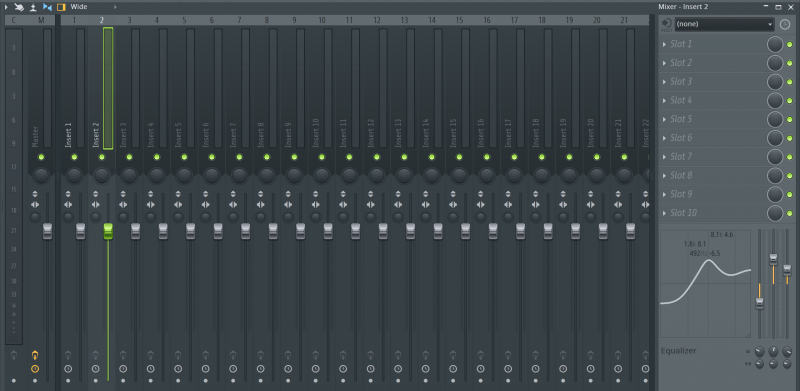Click the Insert 11 stereo separation knob
800x391 pixels.
(x=343, y=217)
